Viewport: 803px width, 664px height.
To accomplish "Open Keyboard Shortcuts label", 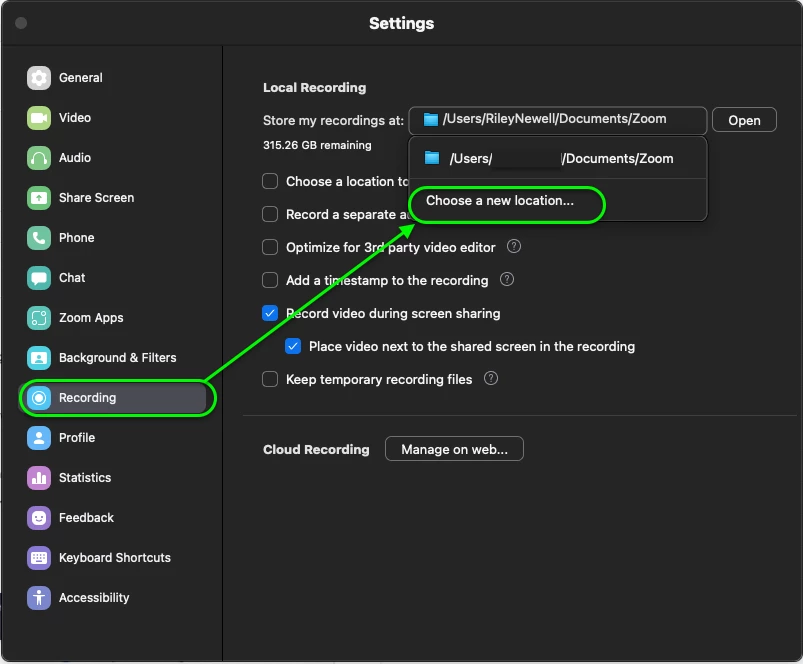I will point(115,558).
